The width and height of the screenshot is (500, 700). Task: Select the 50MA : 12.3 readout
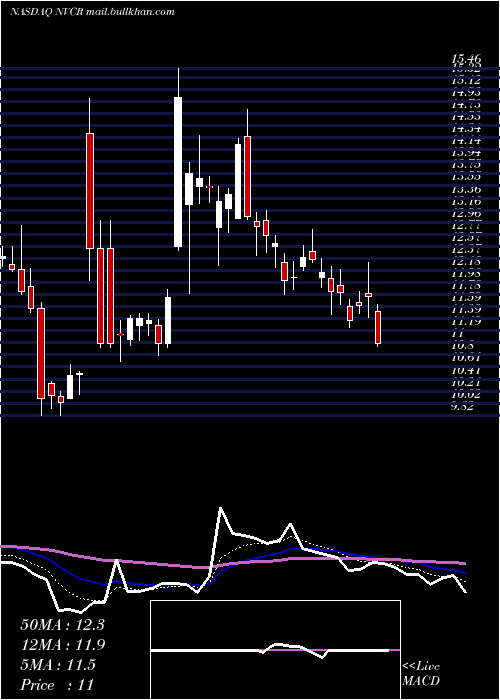pos(62,625)
